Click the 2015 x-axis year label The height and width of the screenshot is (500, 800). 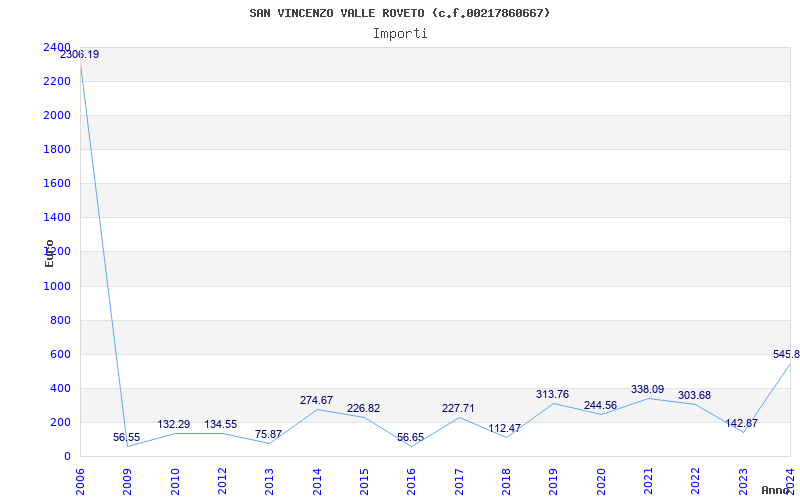(364, 481)
